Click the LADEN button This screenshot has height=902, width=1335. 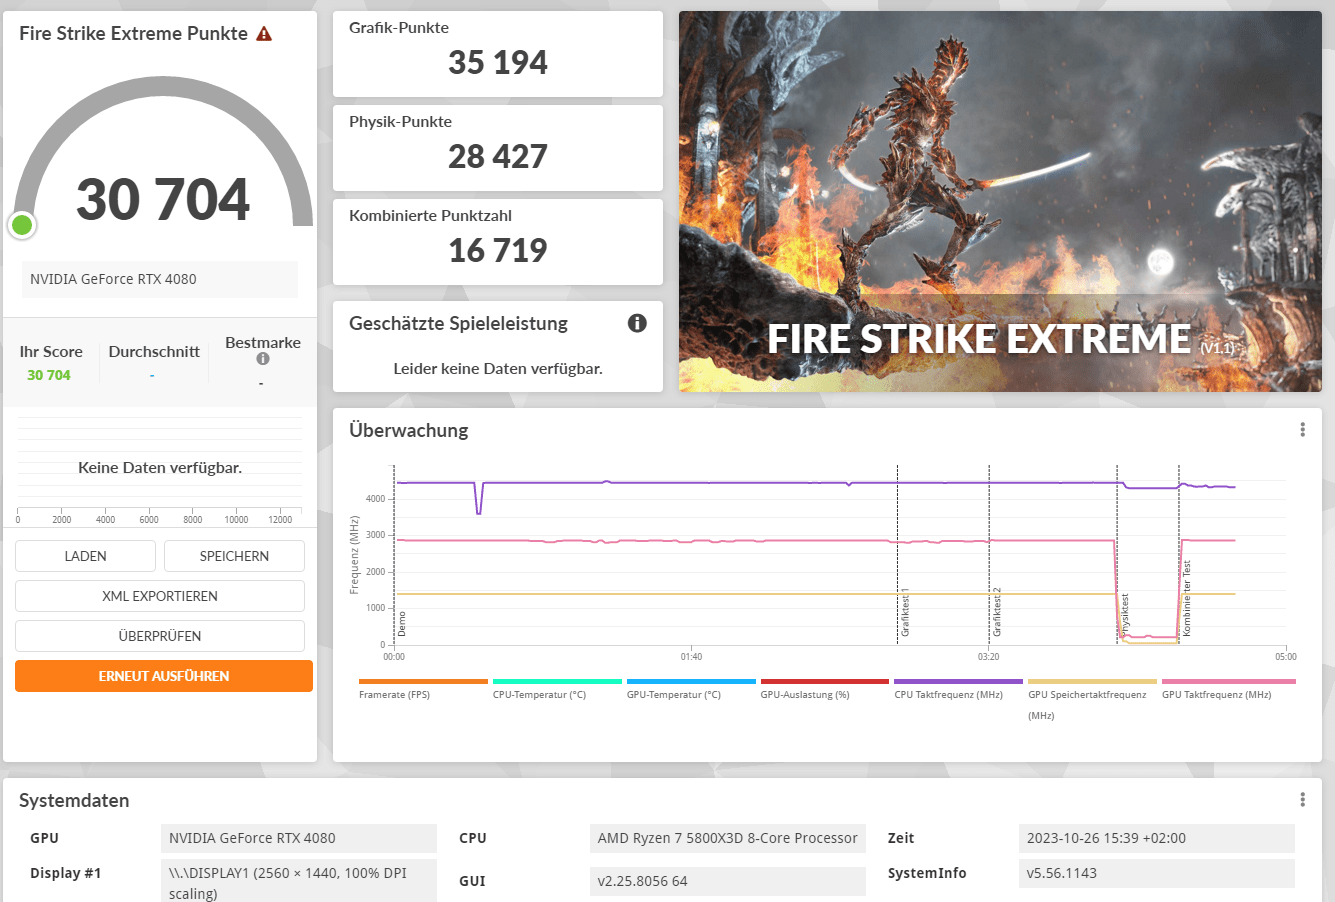coord(85,556)
